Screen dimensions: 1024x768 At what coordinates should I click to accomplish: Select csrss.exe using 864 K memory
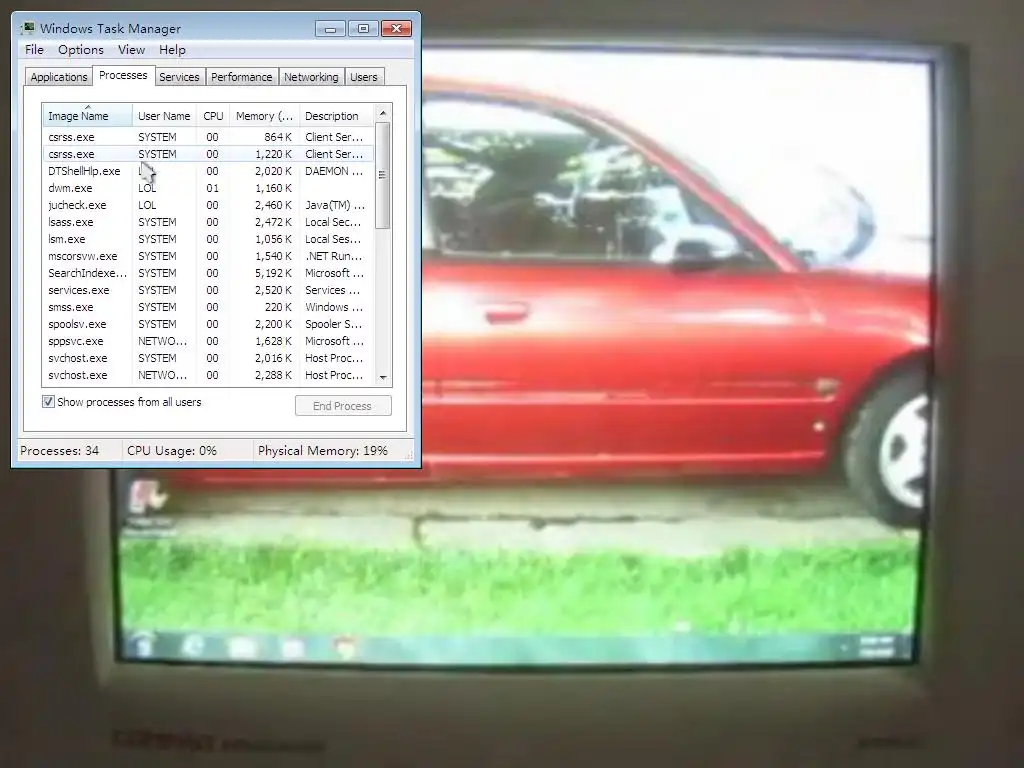pyautogui.click(x=208, y=137)
